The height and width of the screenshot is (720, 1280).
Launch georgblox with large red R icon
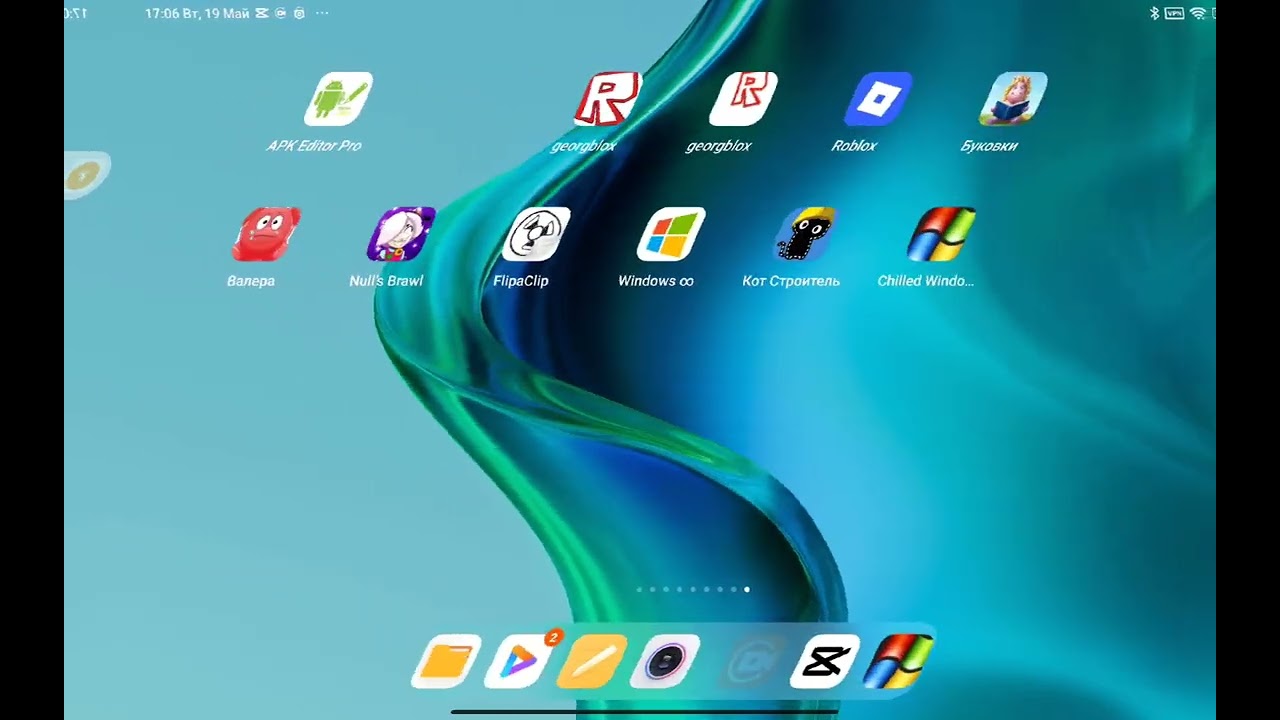(x=608, y=99)
